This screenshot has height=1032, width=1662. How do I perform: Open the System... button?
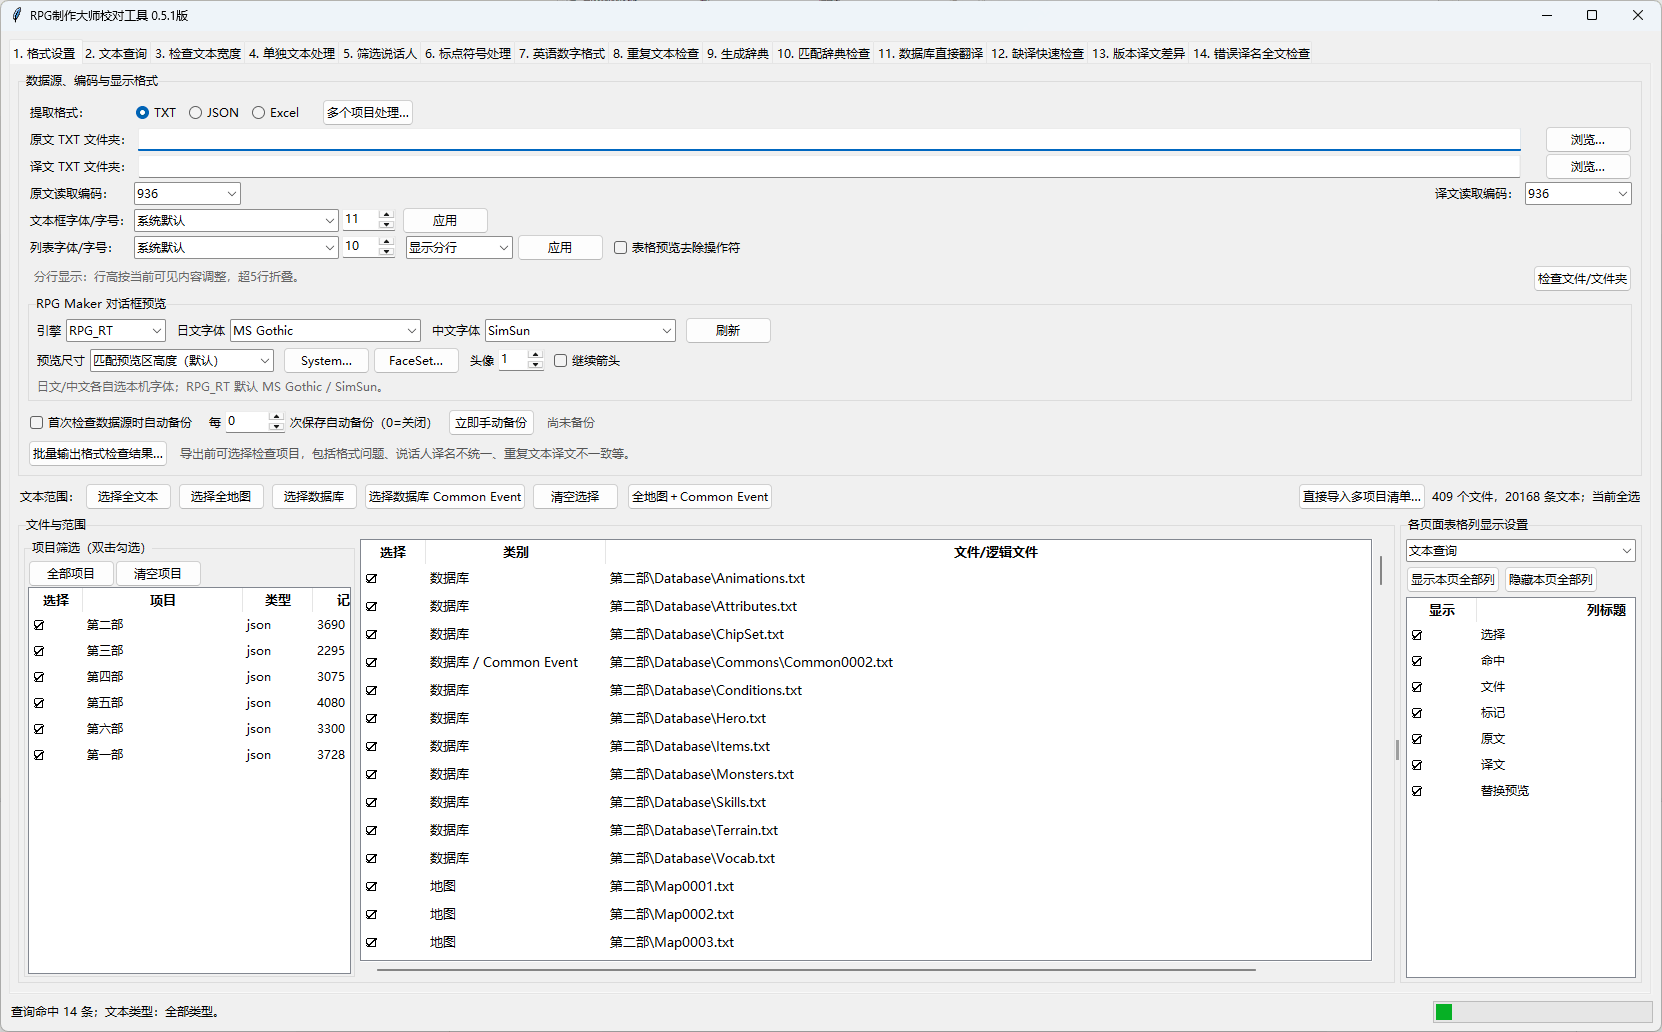pyautogui.click(x=327, y=361)
